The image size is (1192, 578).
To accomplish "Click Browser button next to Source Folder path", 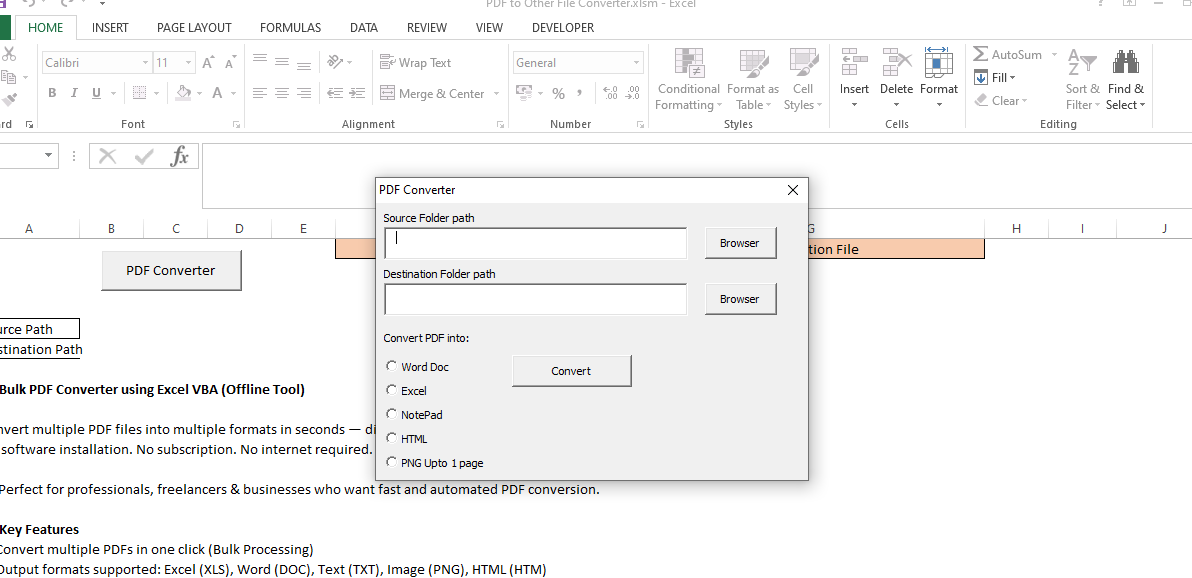I will [x=740, y=243].
